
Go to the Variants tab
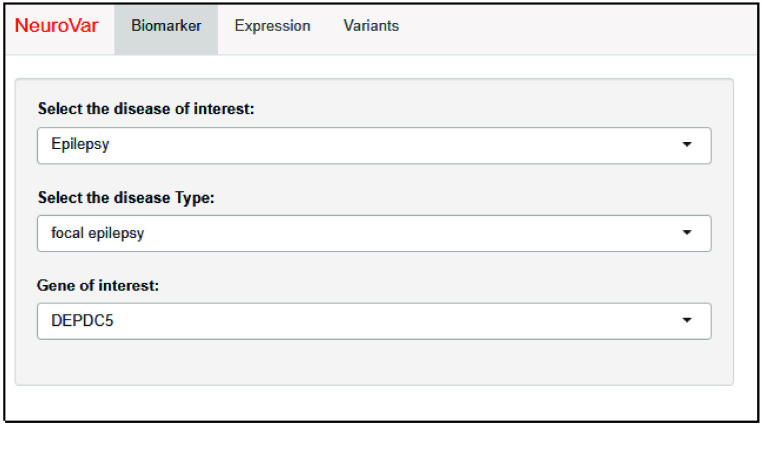371,26
